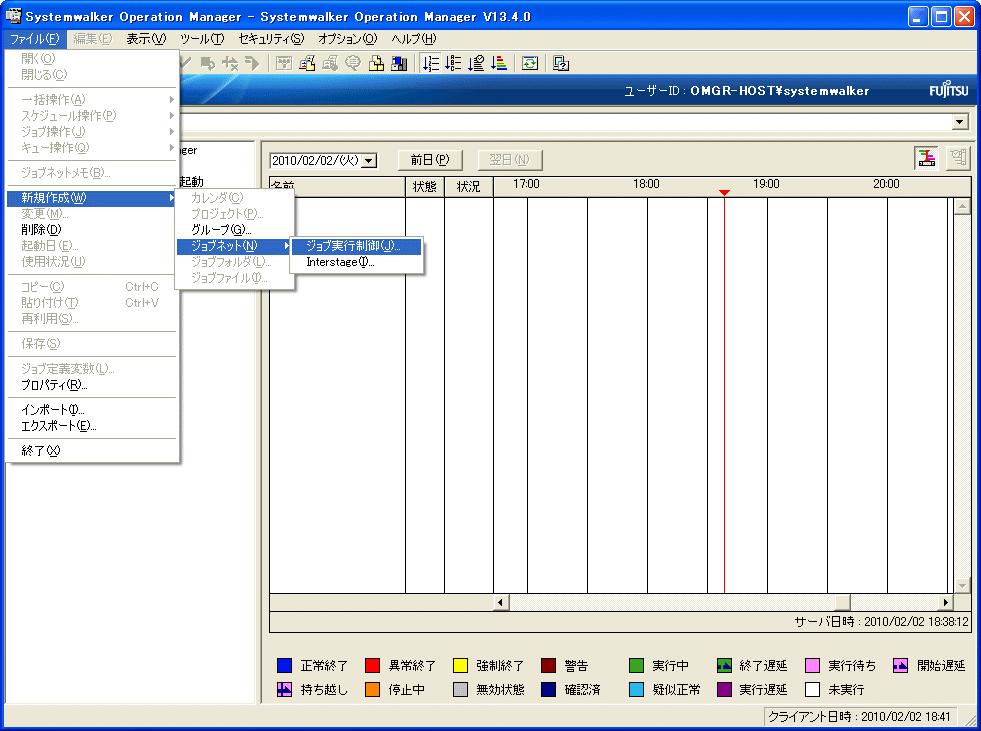Open the date dropdown showing 2010/02/02

[369, 160]
